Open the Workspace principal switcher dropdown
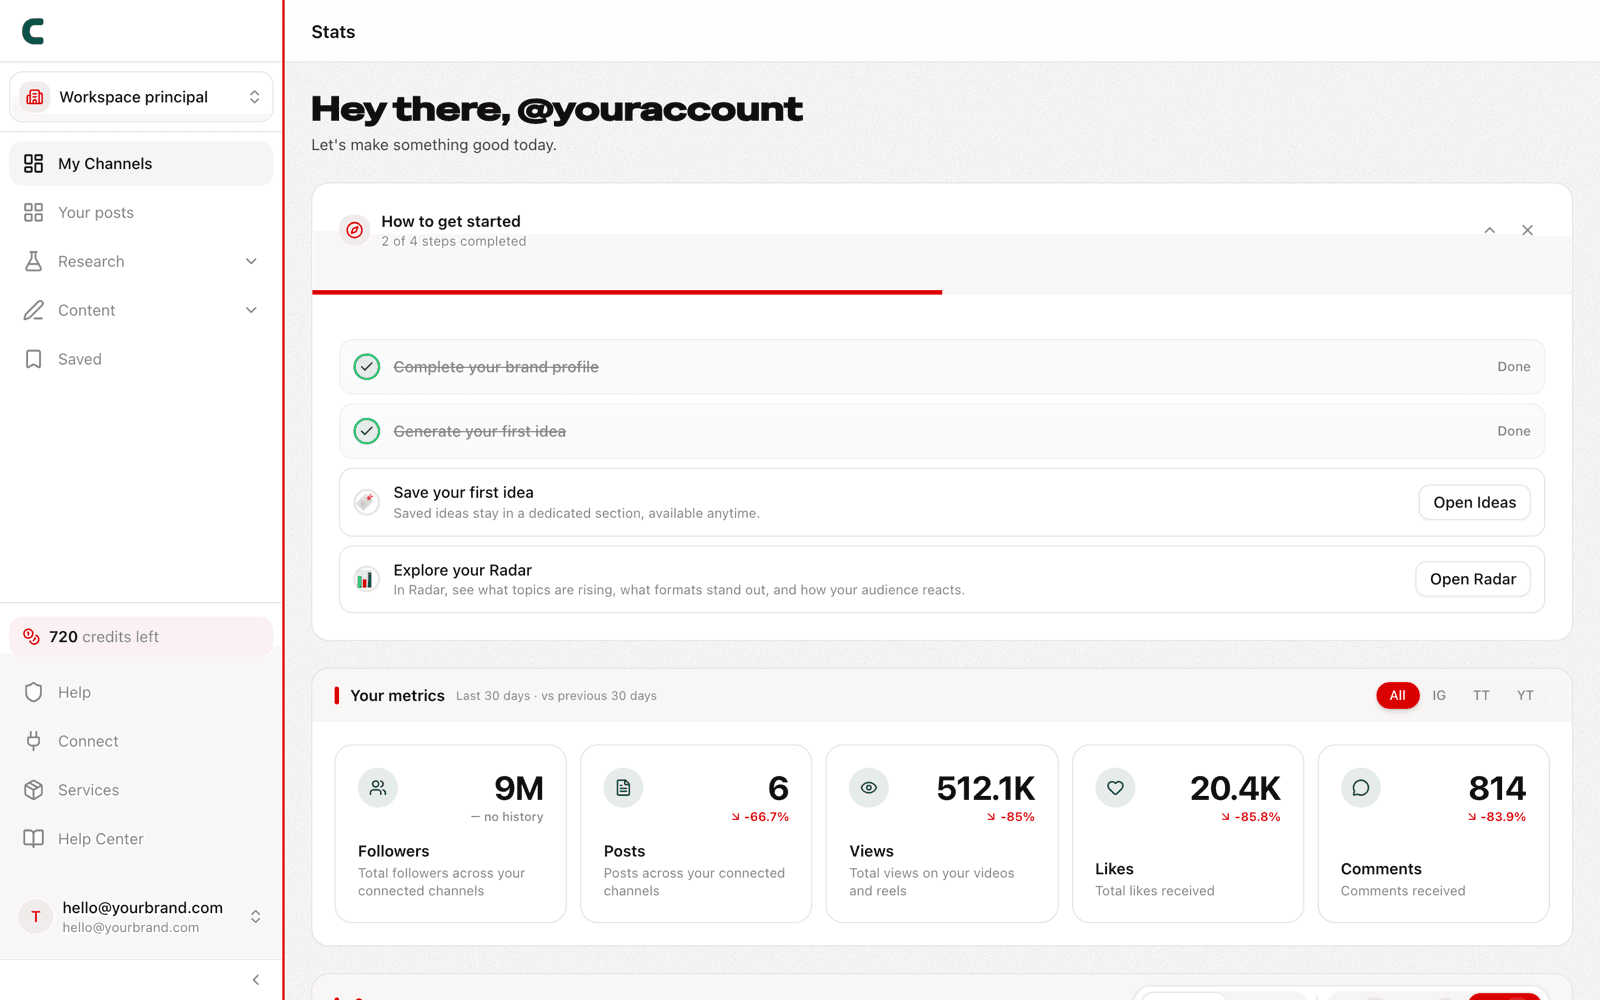This screenshot has width=1600, height=1000. click(x=141, y=97)
